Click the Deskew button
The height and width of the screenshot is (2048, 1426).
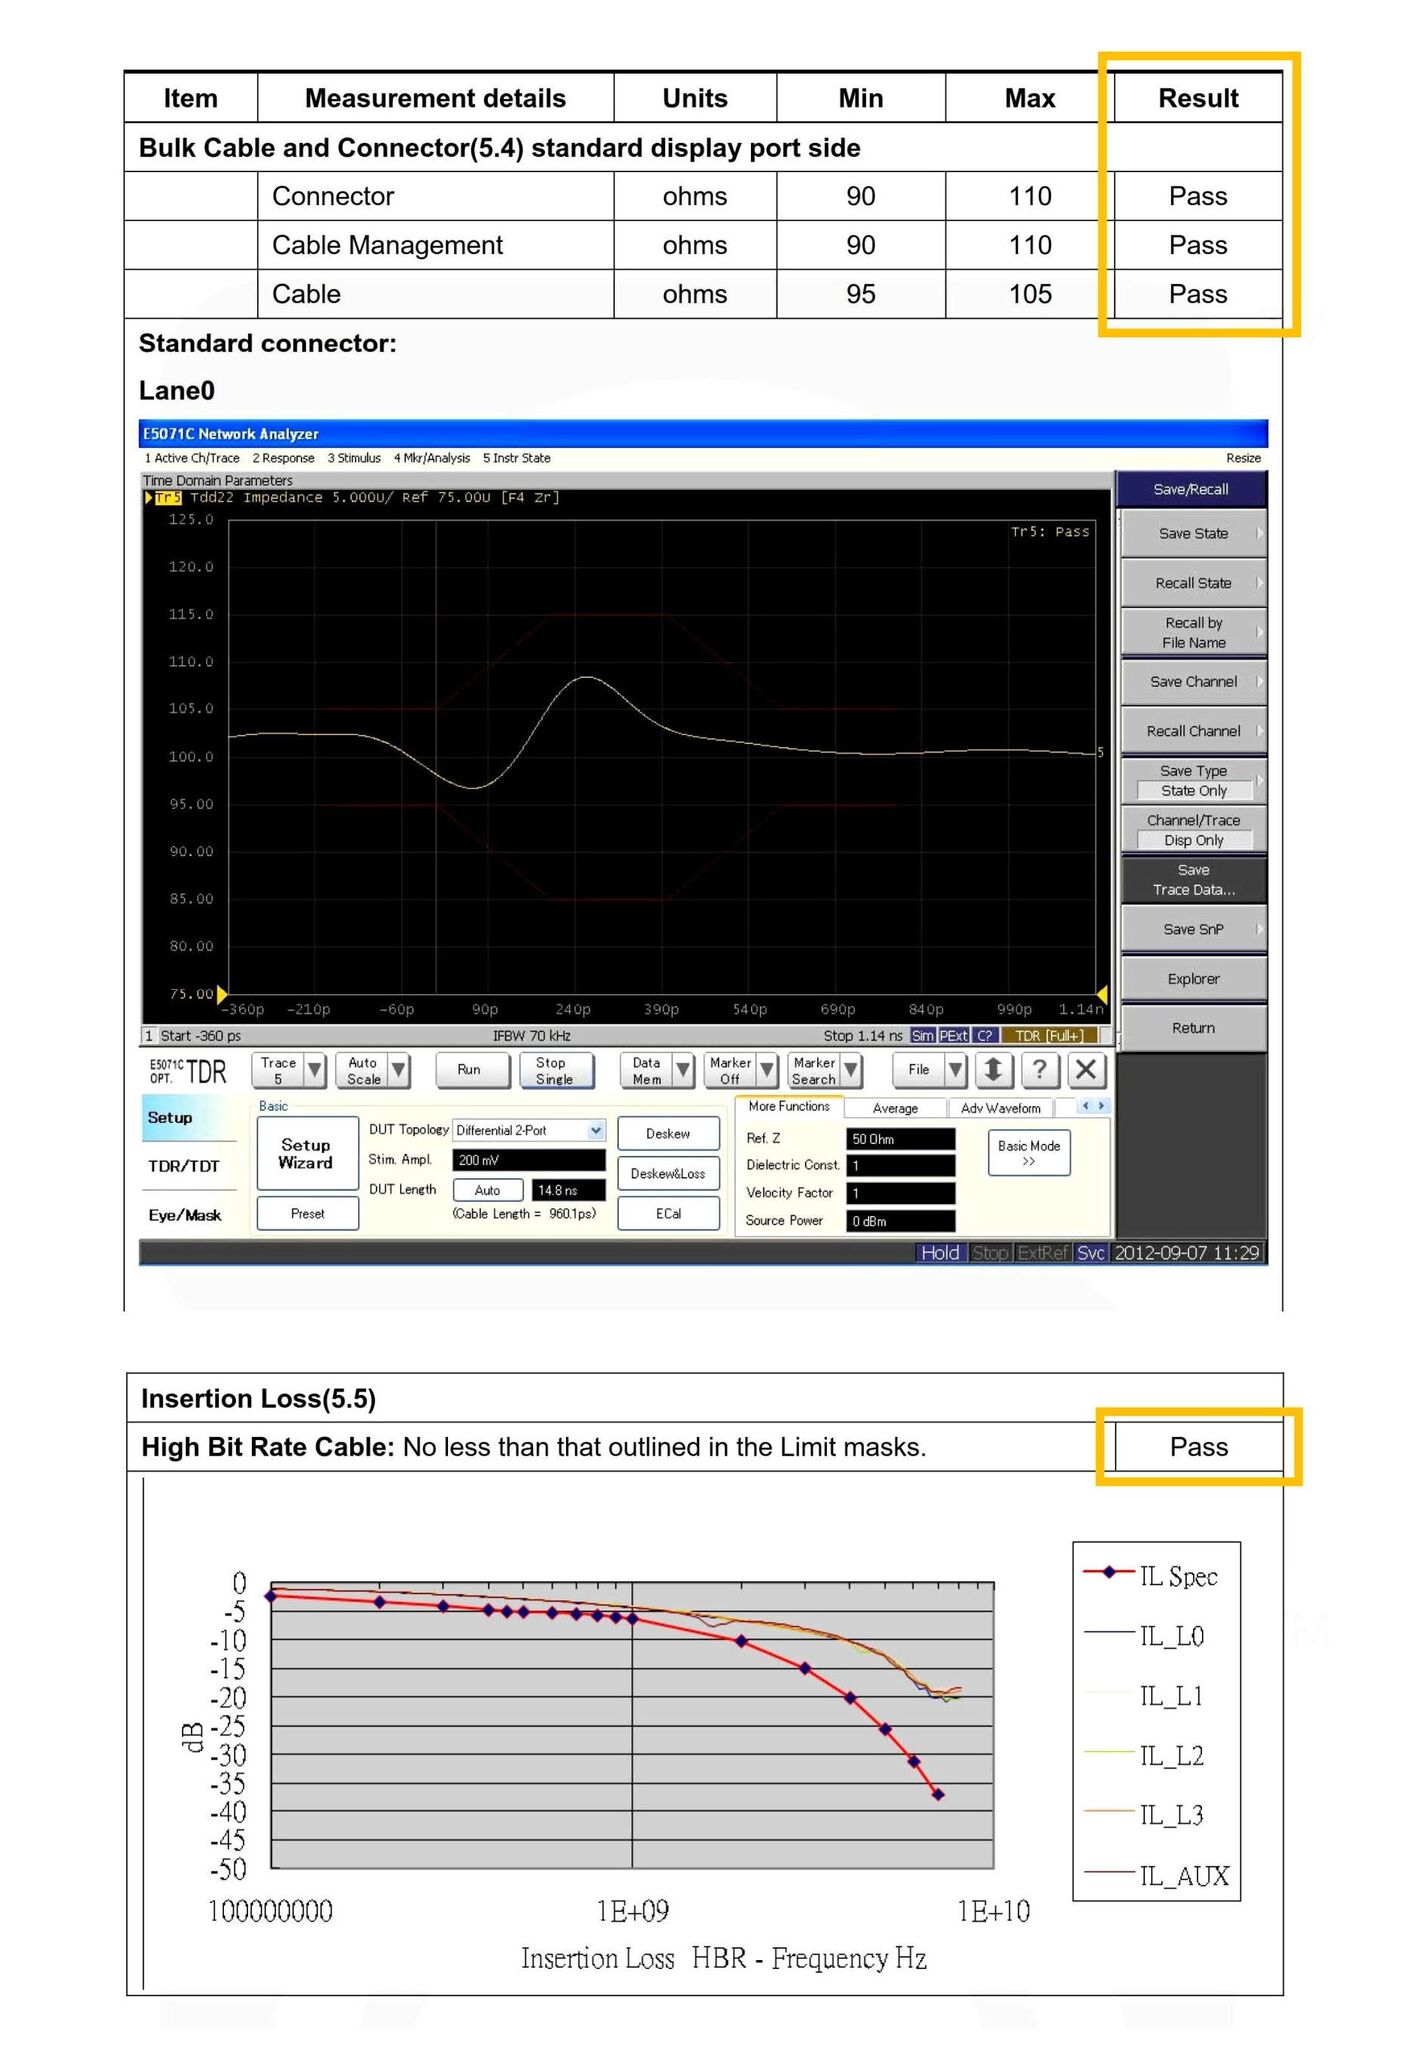[x=668, y=1133]
